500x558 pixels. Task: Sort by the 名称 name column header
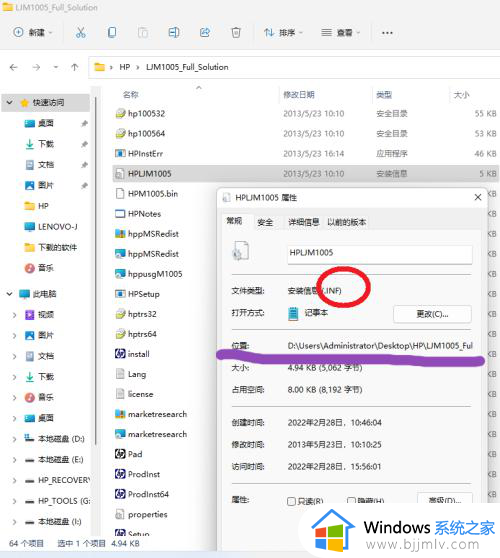click(130, 95)
